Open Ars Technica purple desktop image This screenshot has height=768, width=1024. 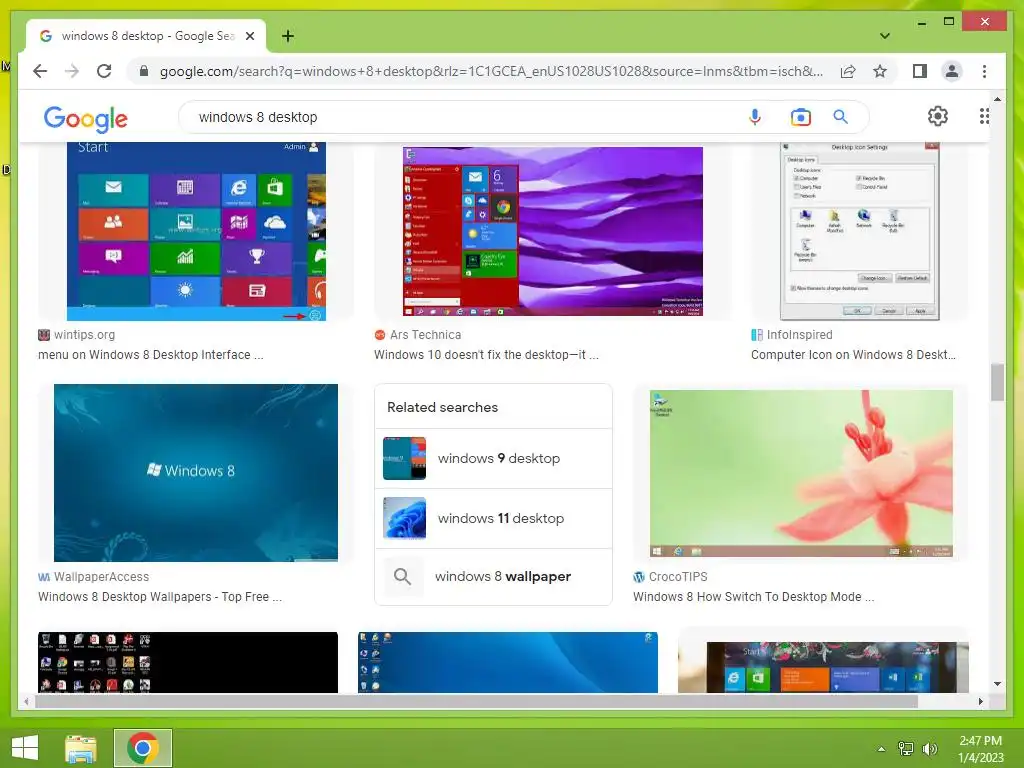[552, 232]
